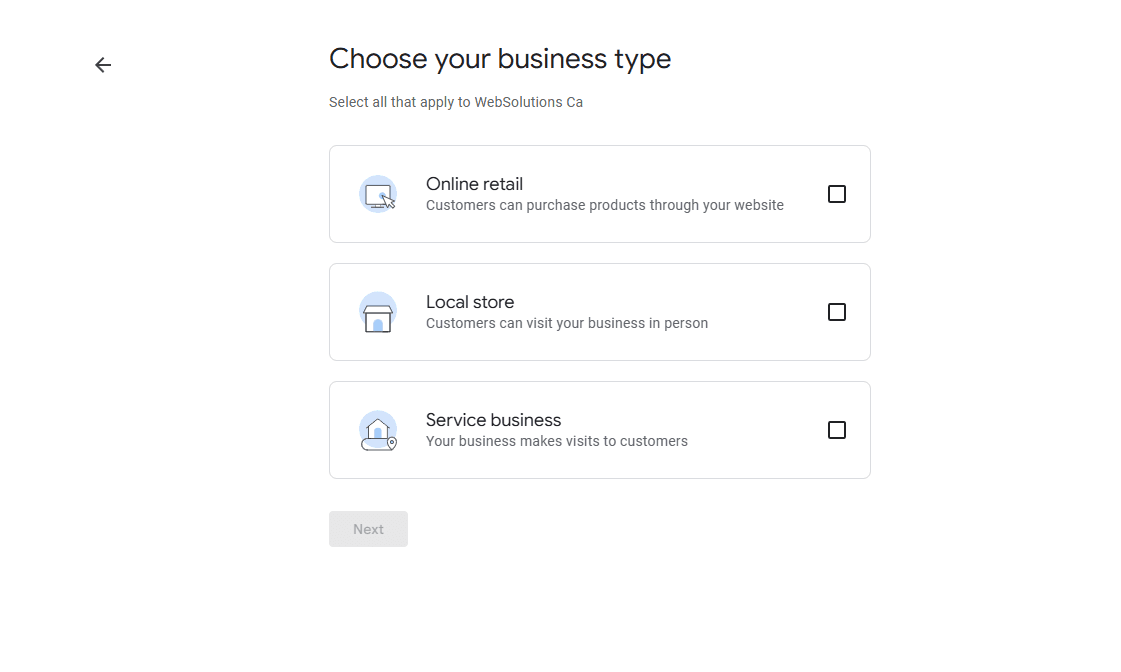Click the text Your business makes visits to customers
The height and width of the screenshot is (672, 1121).
tap(557, 440)
